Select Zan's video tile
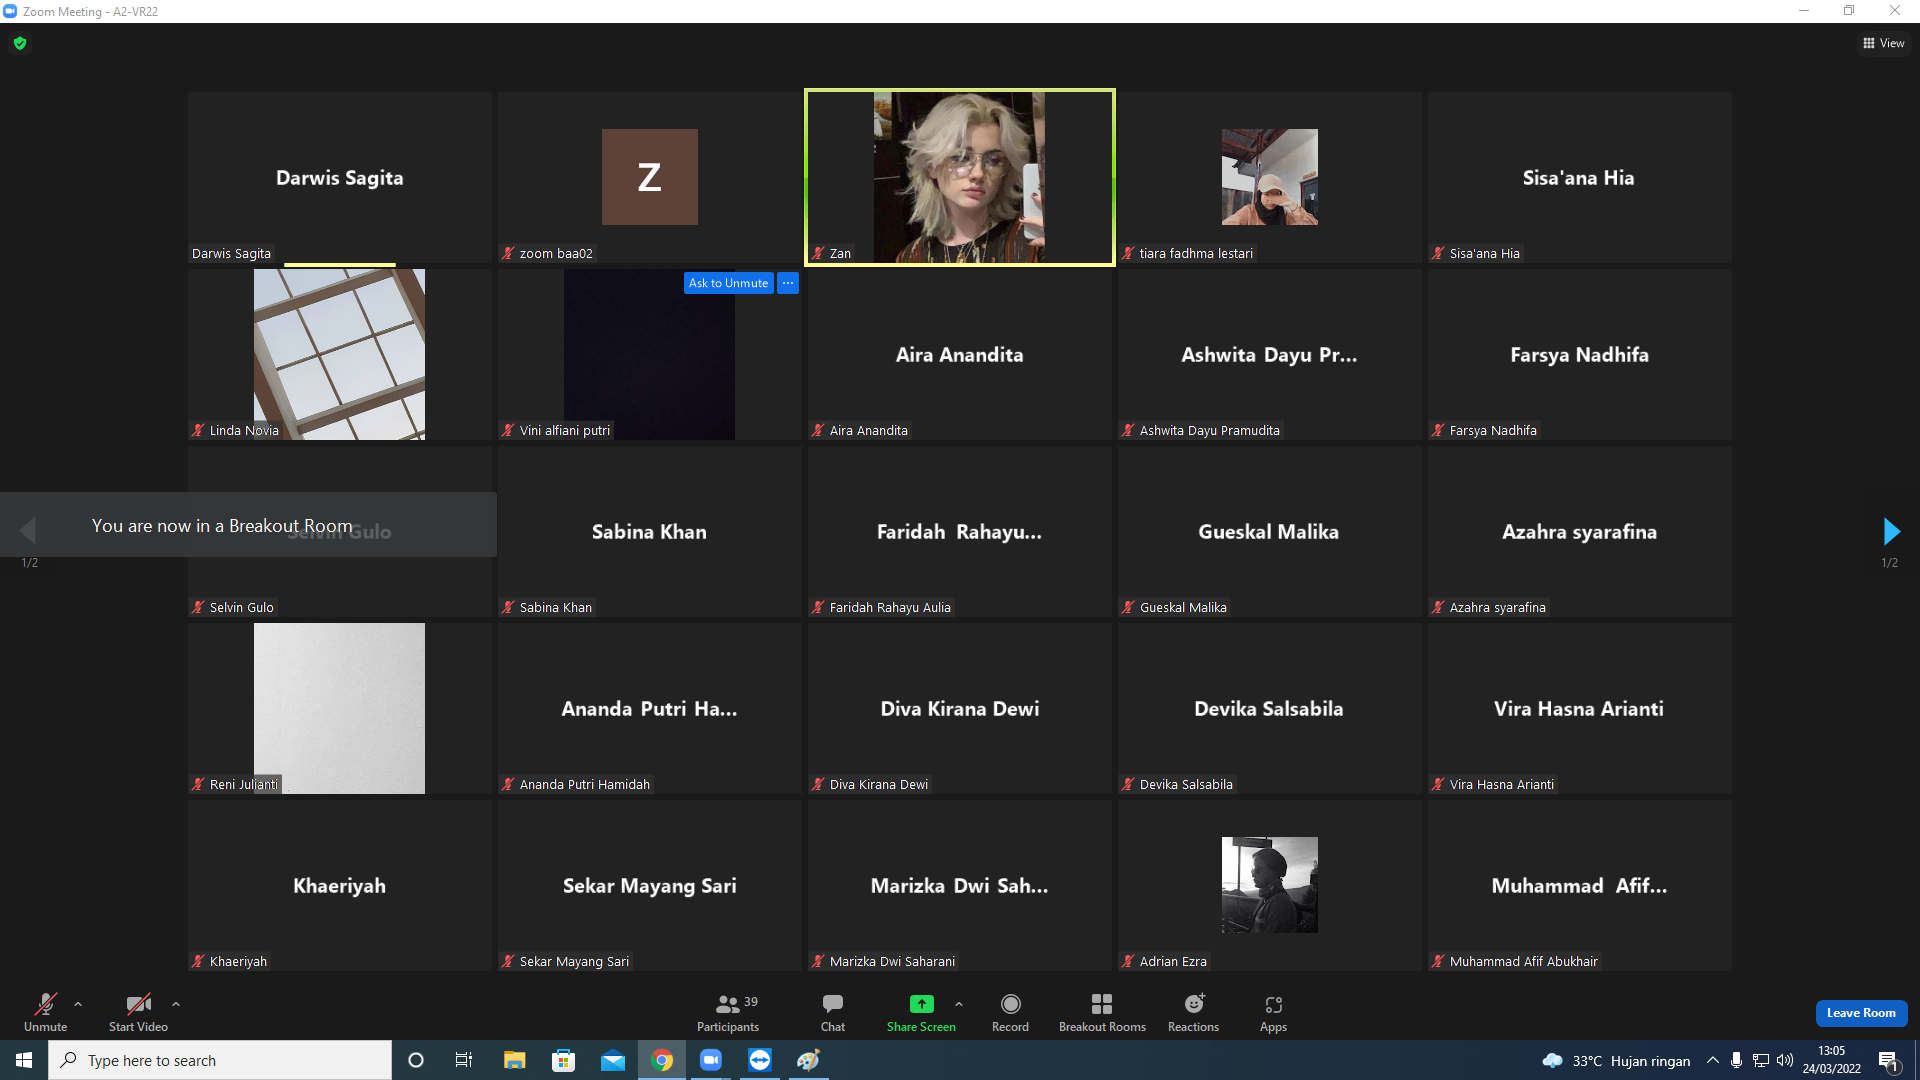The width and height of the screenshot is (1920, 1080). click(x=960, y=177)
